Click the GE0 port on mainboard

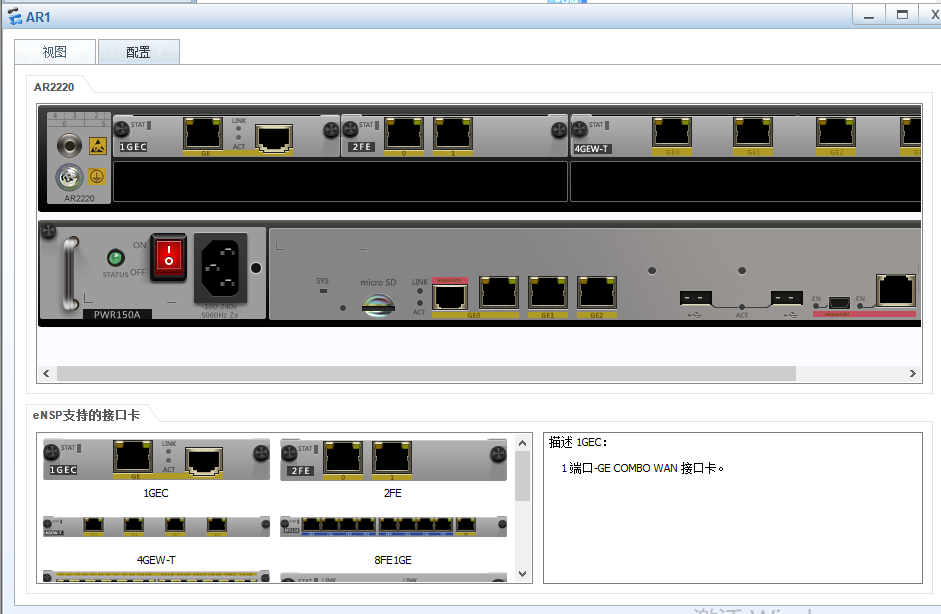click(x=499, y=292)
